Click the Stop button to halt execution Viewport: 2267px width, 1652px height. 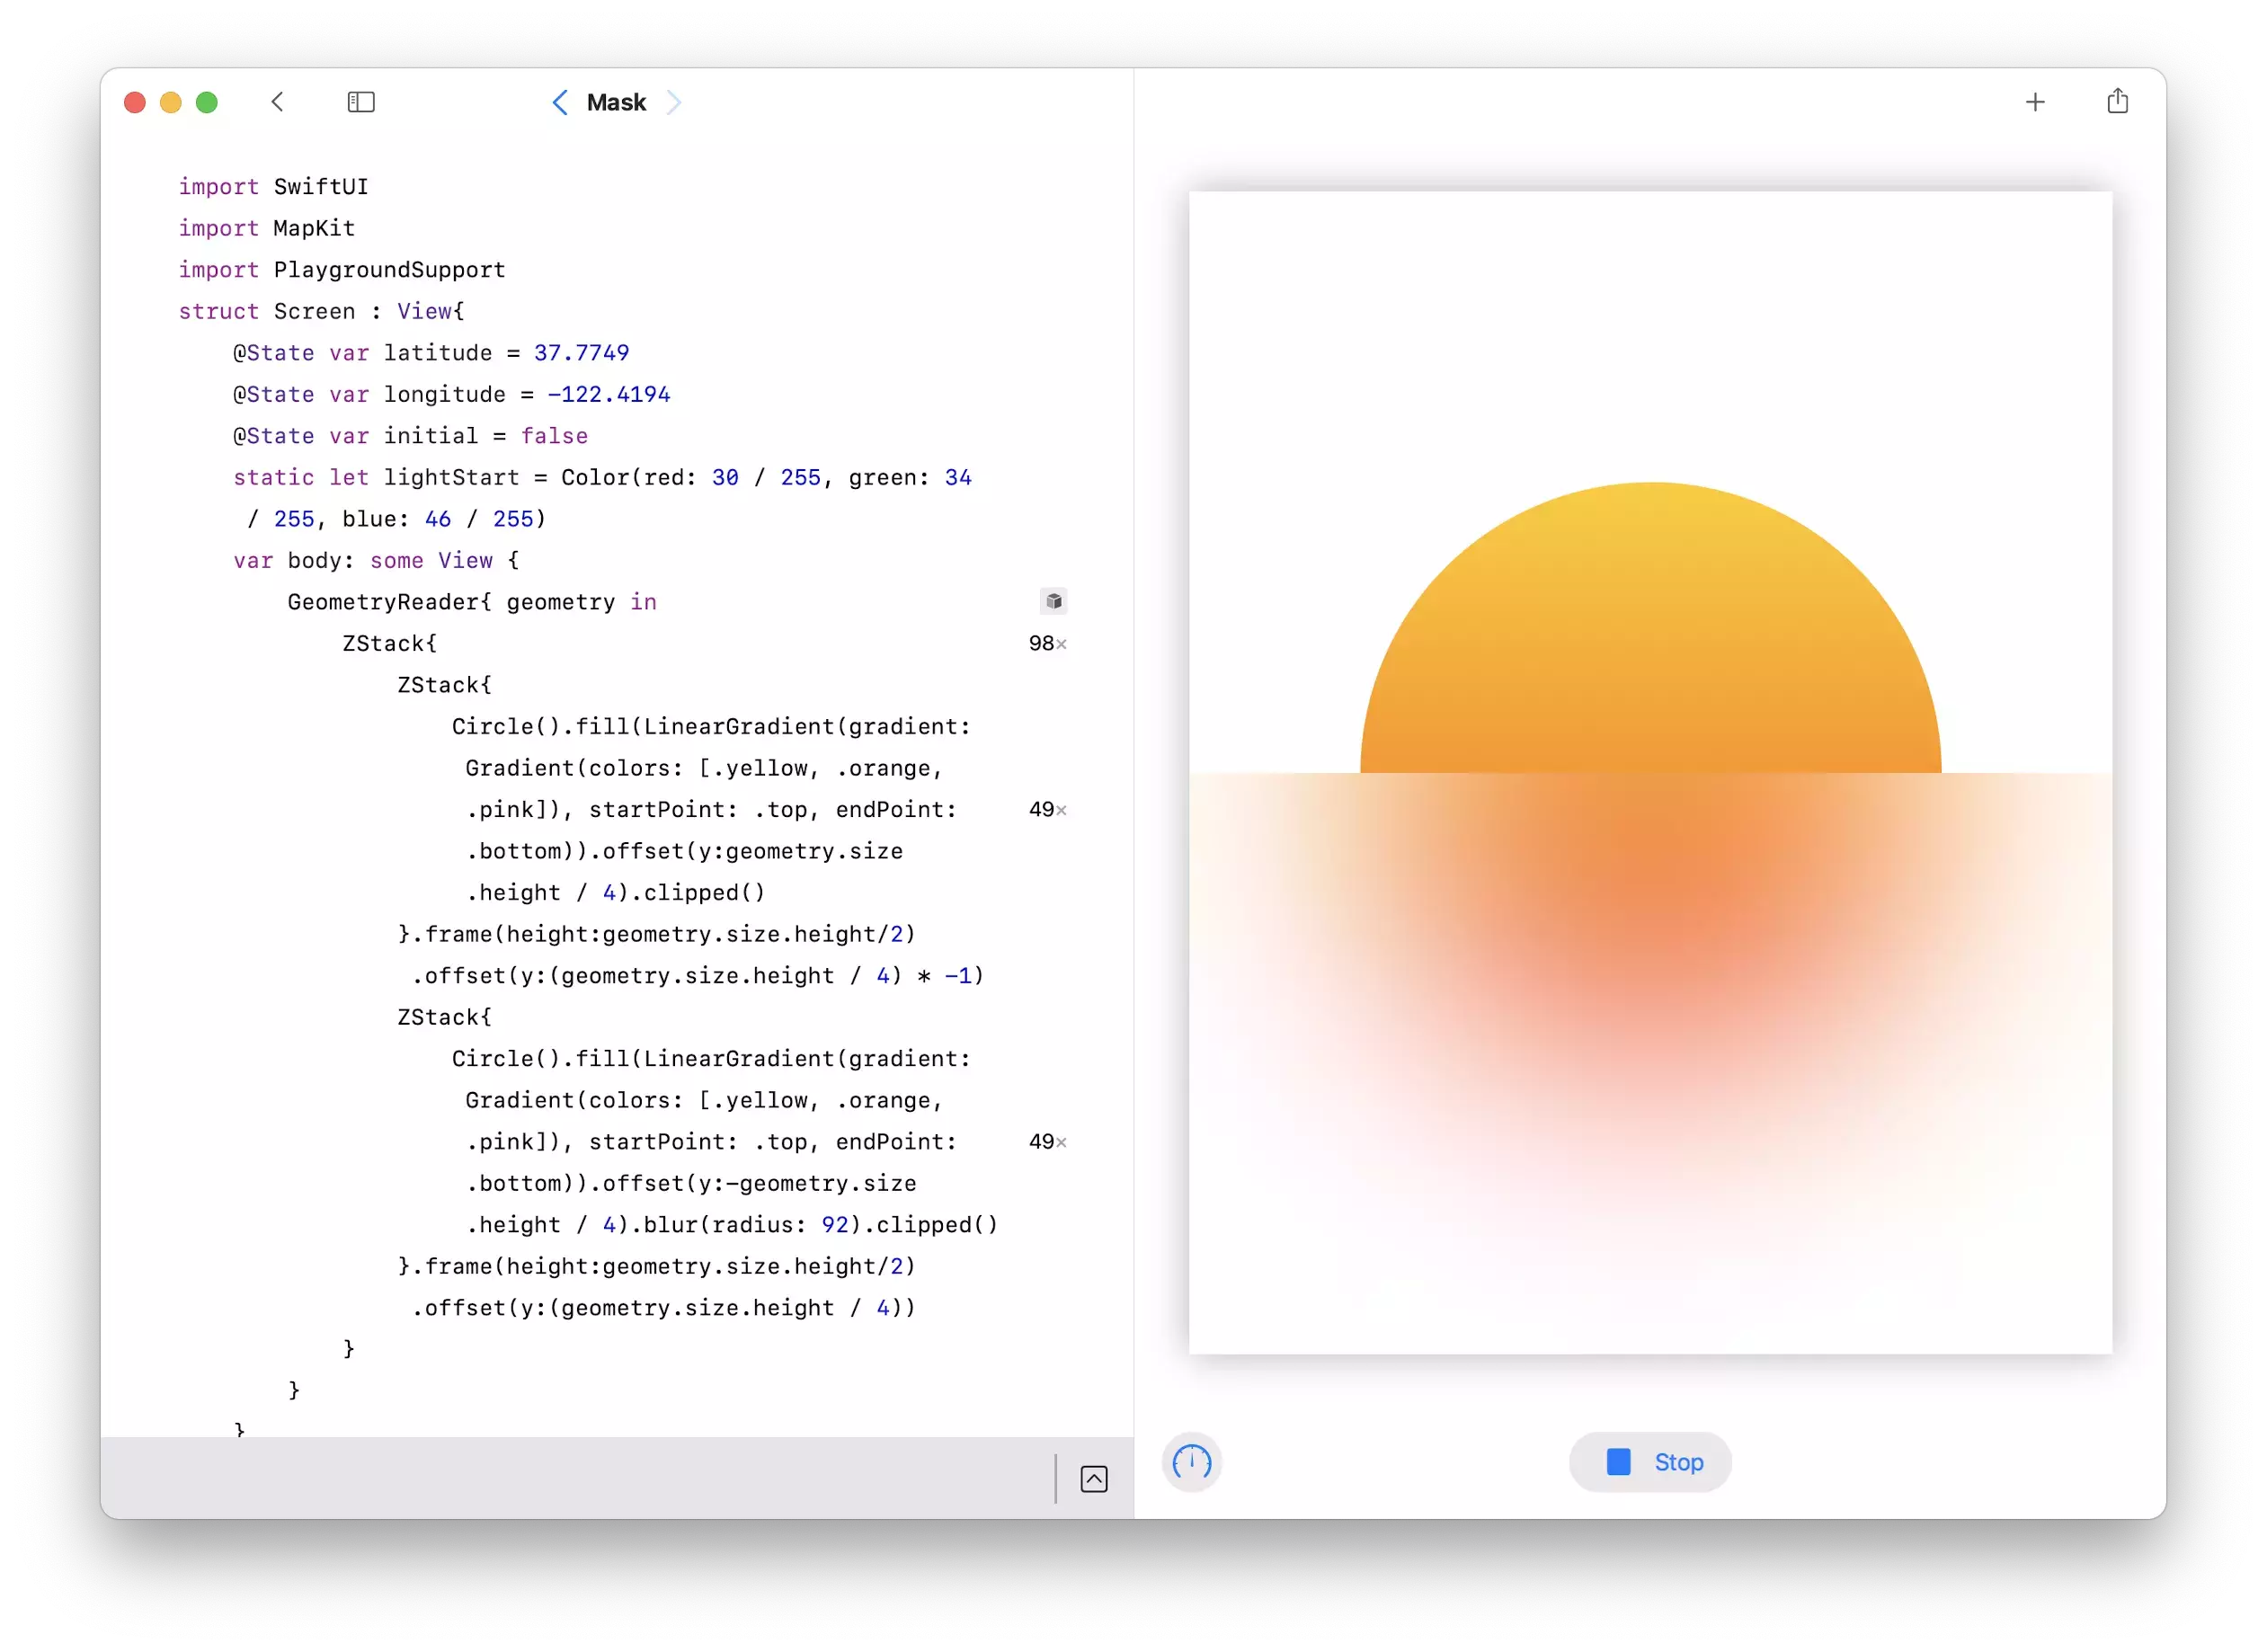point(1649,1462)
